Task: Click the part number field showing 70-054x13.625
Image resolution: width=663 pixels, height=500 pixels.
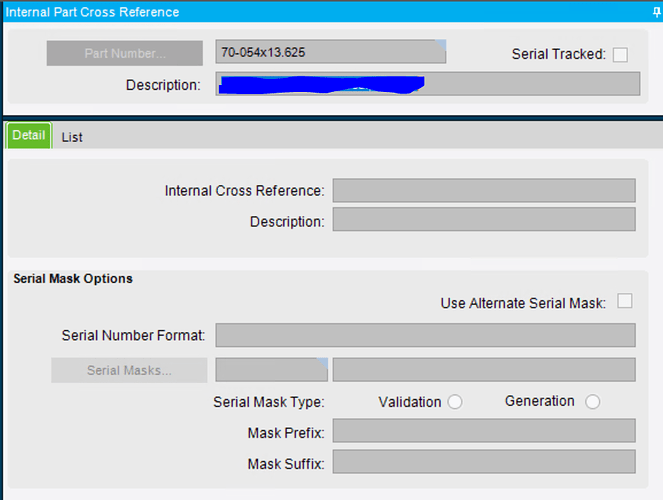Action: click(x=330, y=53)
